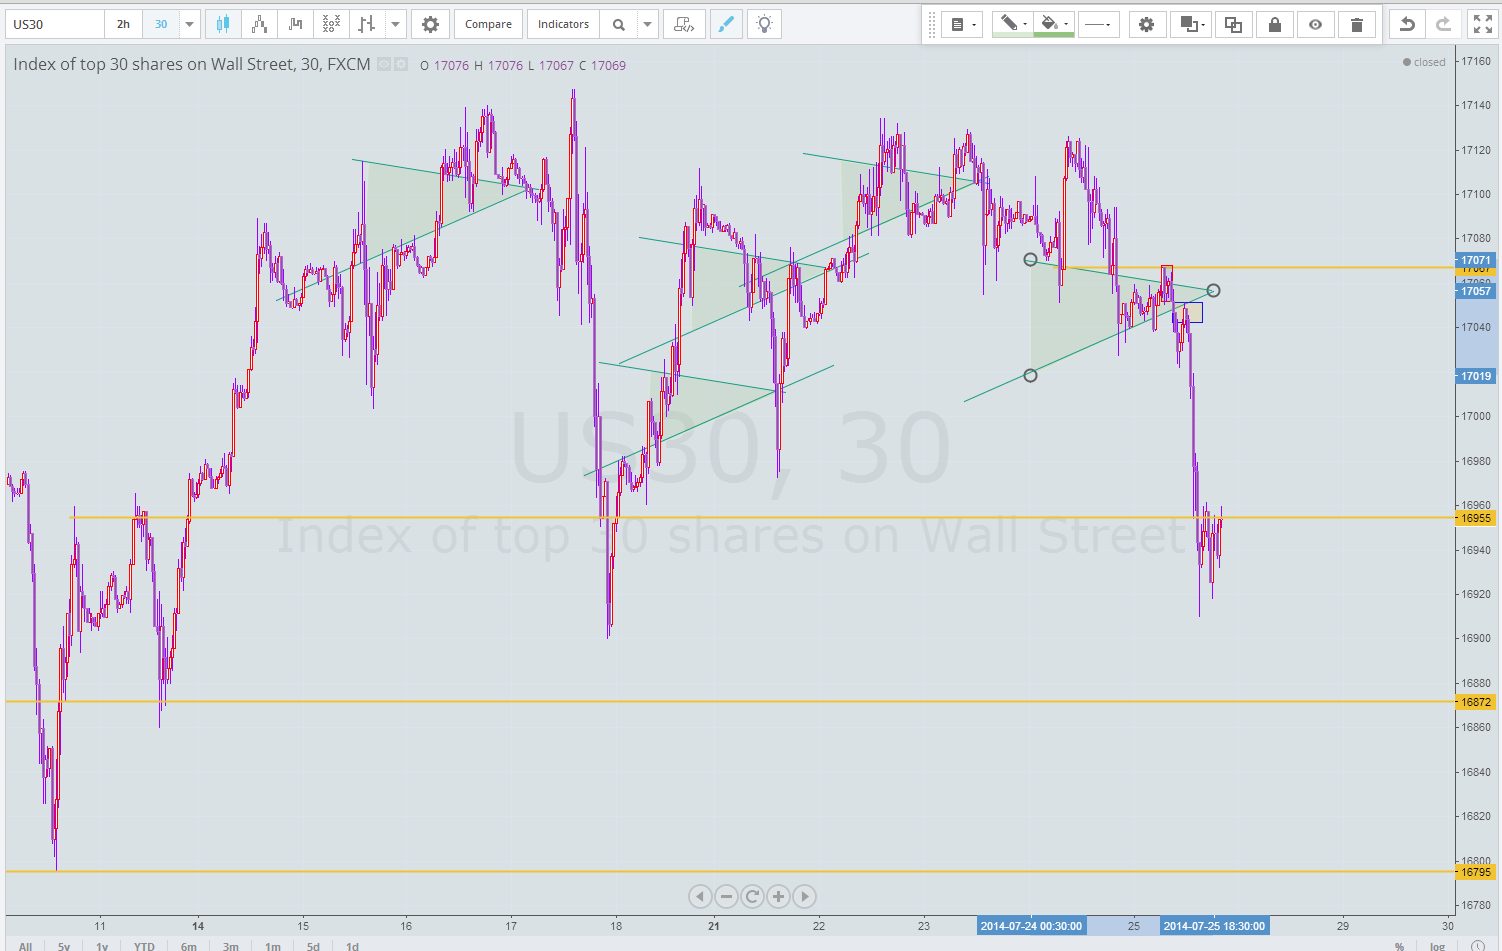This screenshot has height=951, width=1502.
Task: Open the indicator search magnifier
Action: [x=619, y=24]
